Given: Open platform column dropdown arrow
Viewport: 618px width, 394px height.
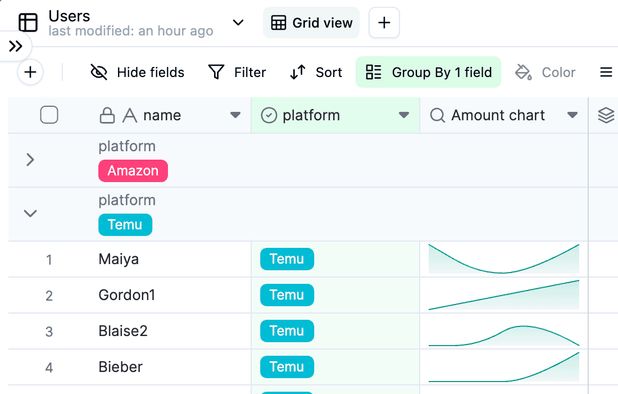Looking at the screenshot, I should (x=404, y=115).
